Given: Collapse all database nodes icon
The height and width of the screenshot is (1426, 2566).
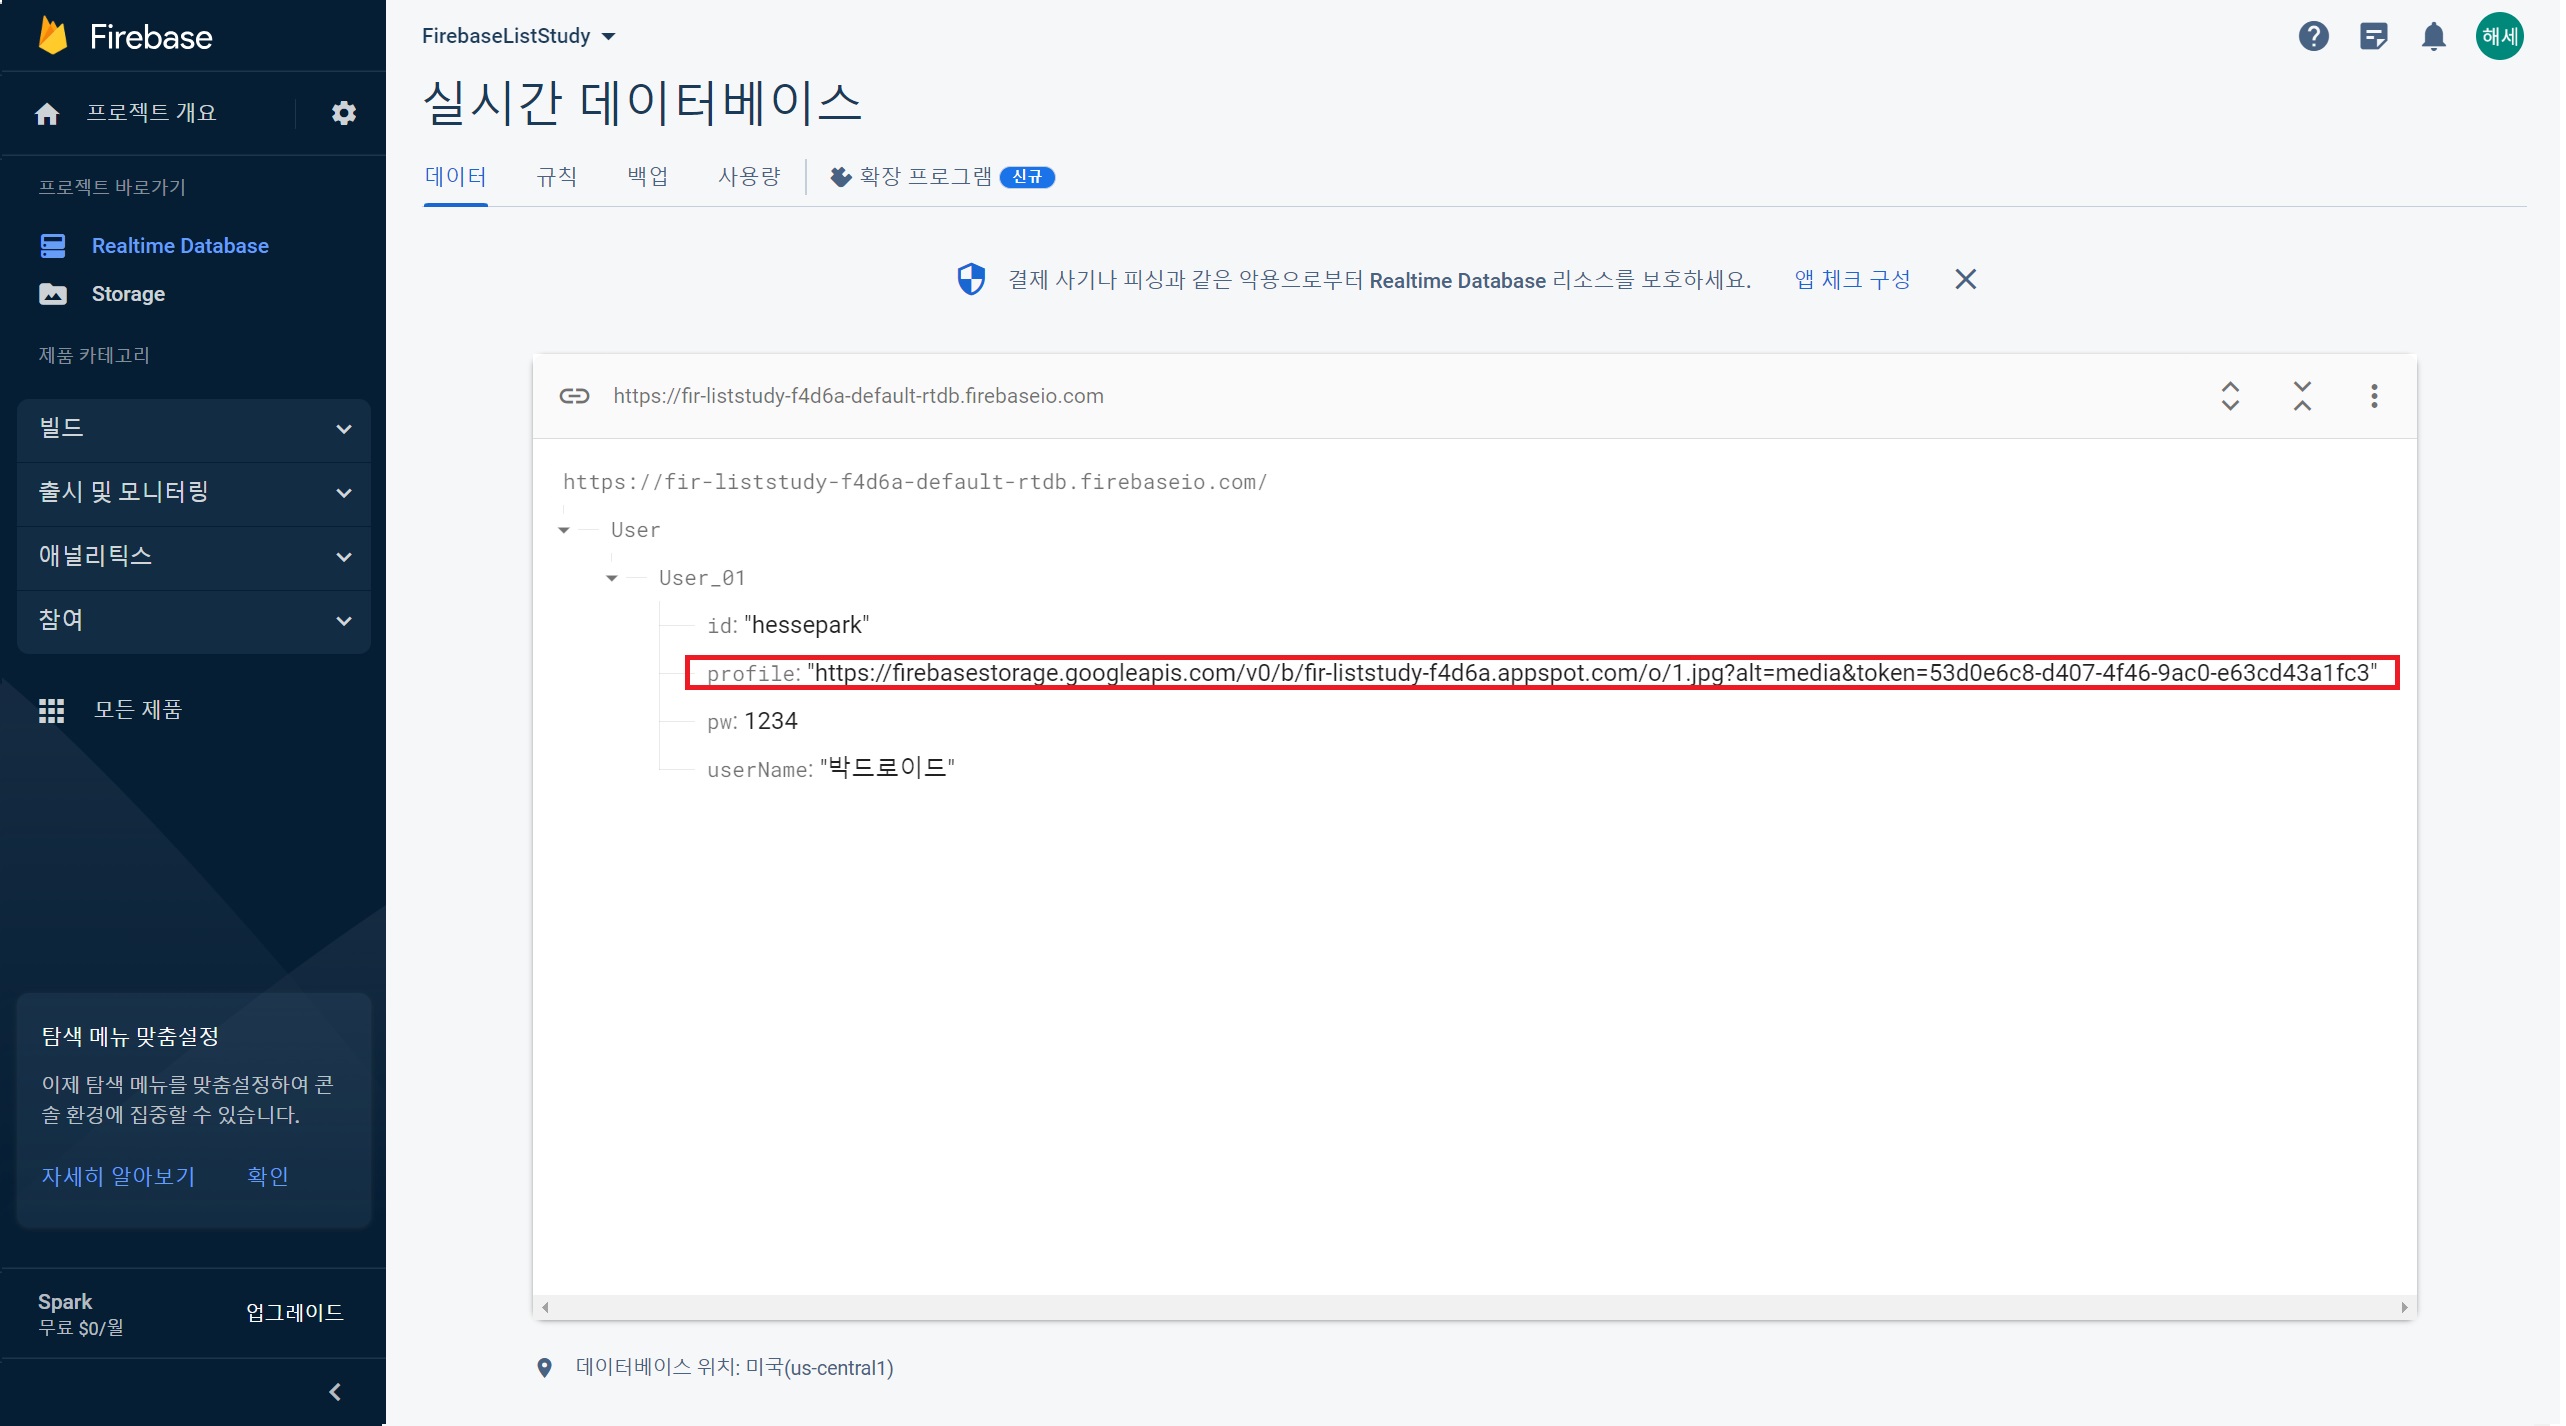Looking at the screenshot, I should click(x=2302, y=396).
